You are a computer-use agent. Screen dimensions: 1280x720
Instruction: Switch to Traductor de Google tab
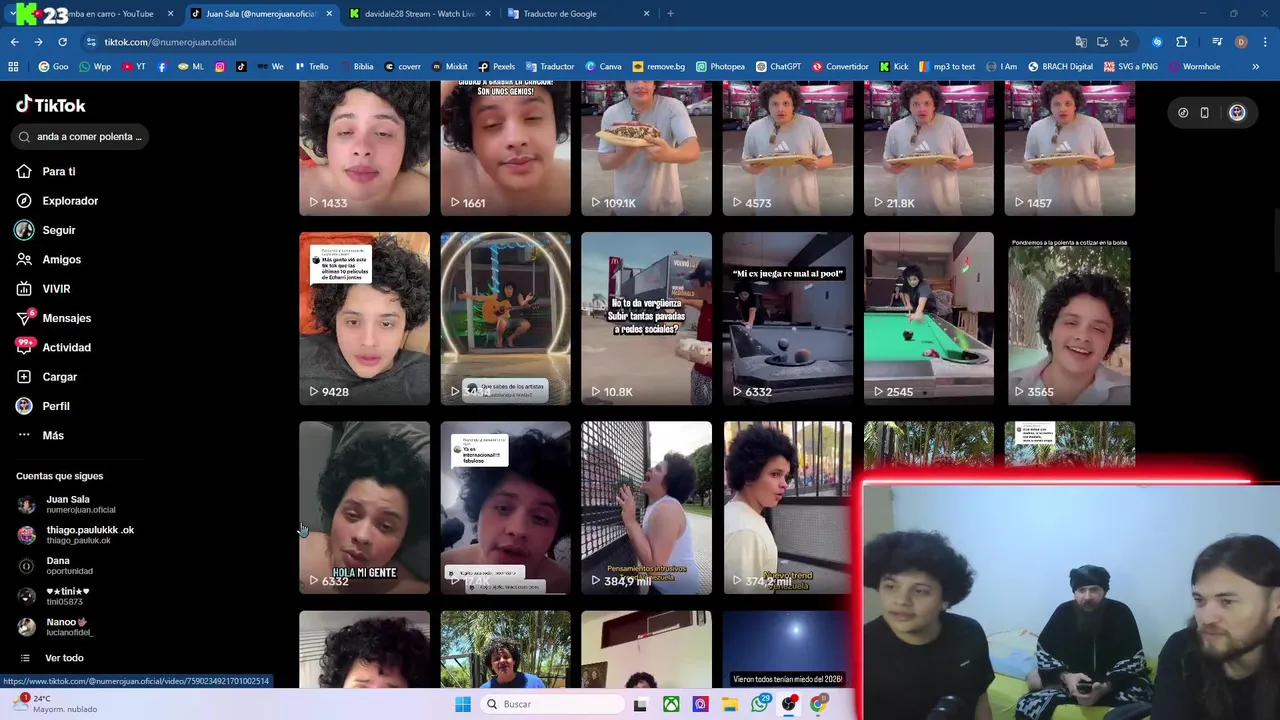(x=578, y=14)
